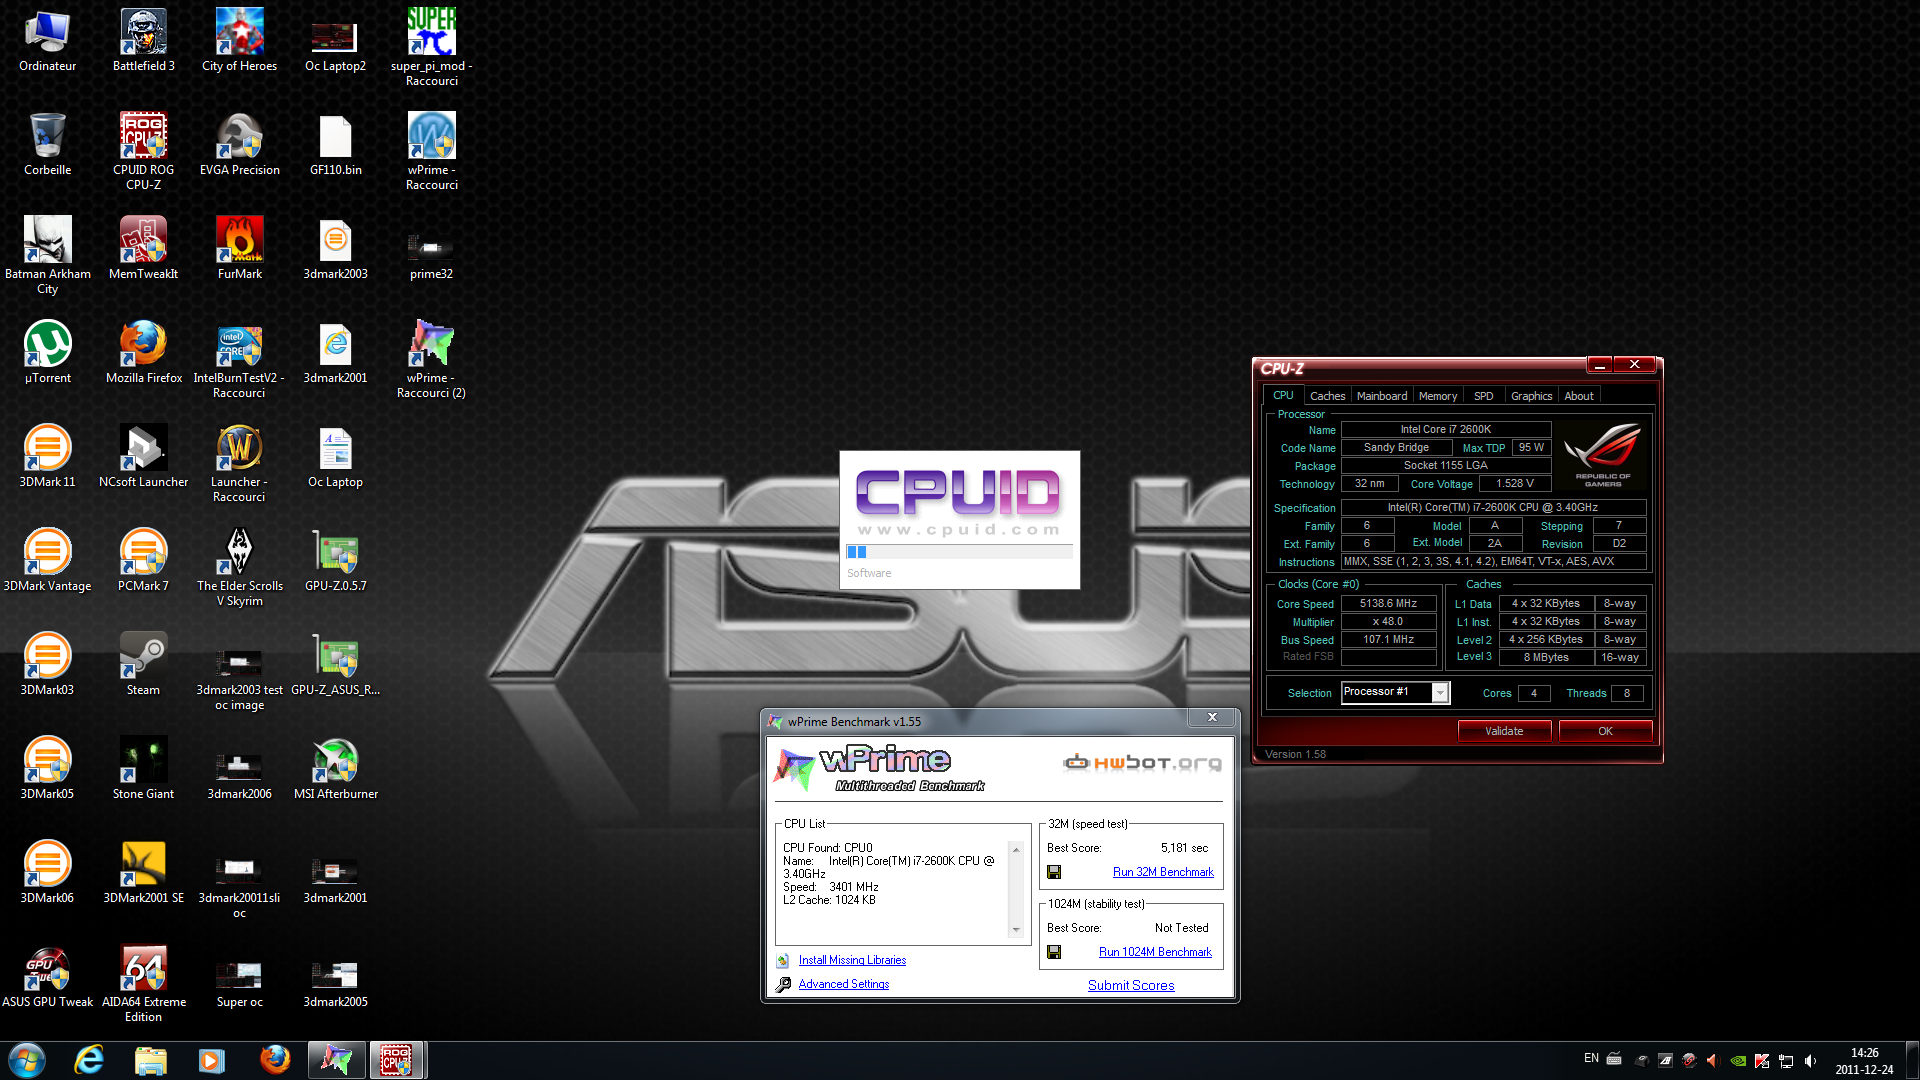Open µTorrent desktop shortcut
The width and height of the screenshot is (1920, 1080).
pos(47,353)
